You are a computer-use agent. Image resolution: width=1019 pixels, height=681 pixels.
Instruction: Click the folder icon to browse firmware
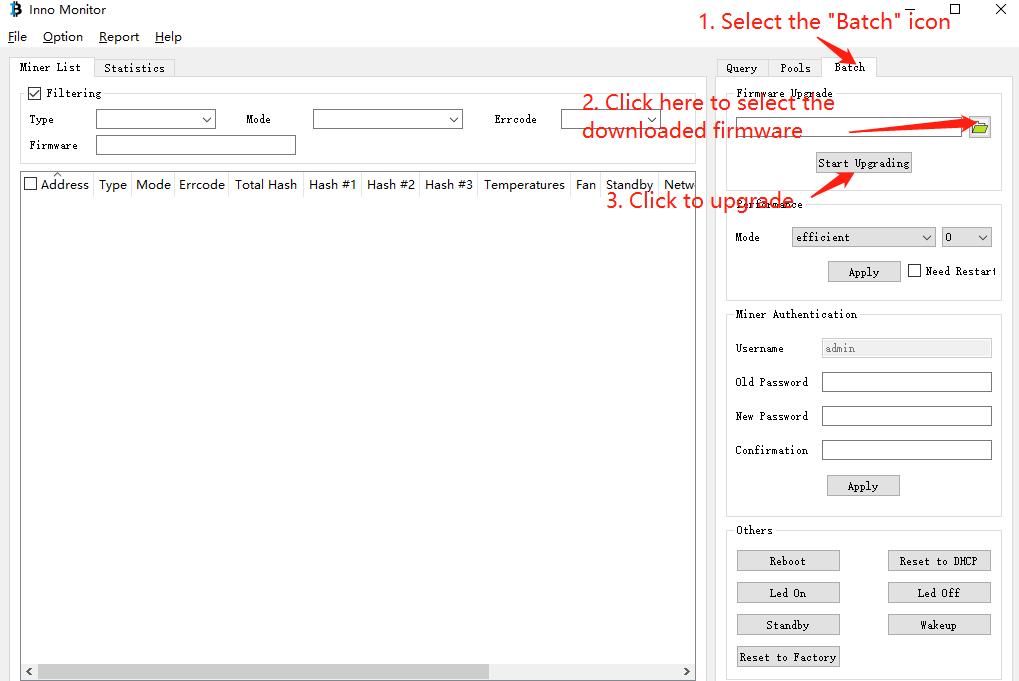pyautogui.click(x=979, y=127)
